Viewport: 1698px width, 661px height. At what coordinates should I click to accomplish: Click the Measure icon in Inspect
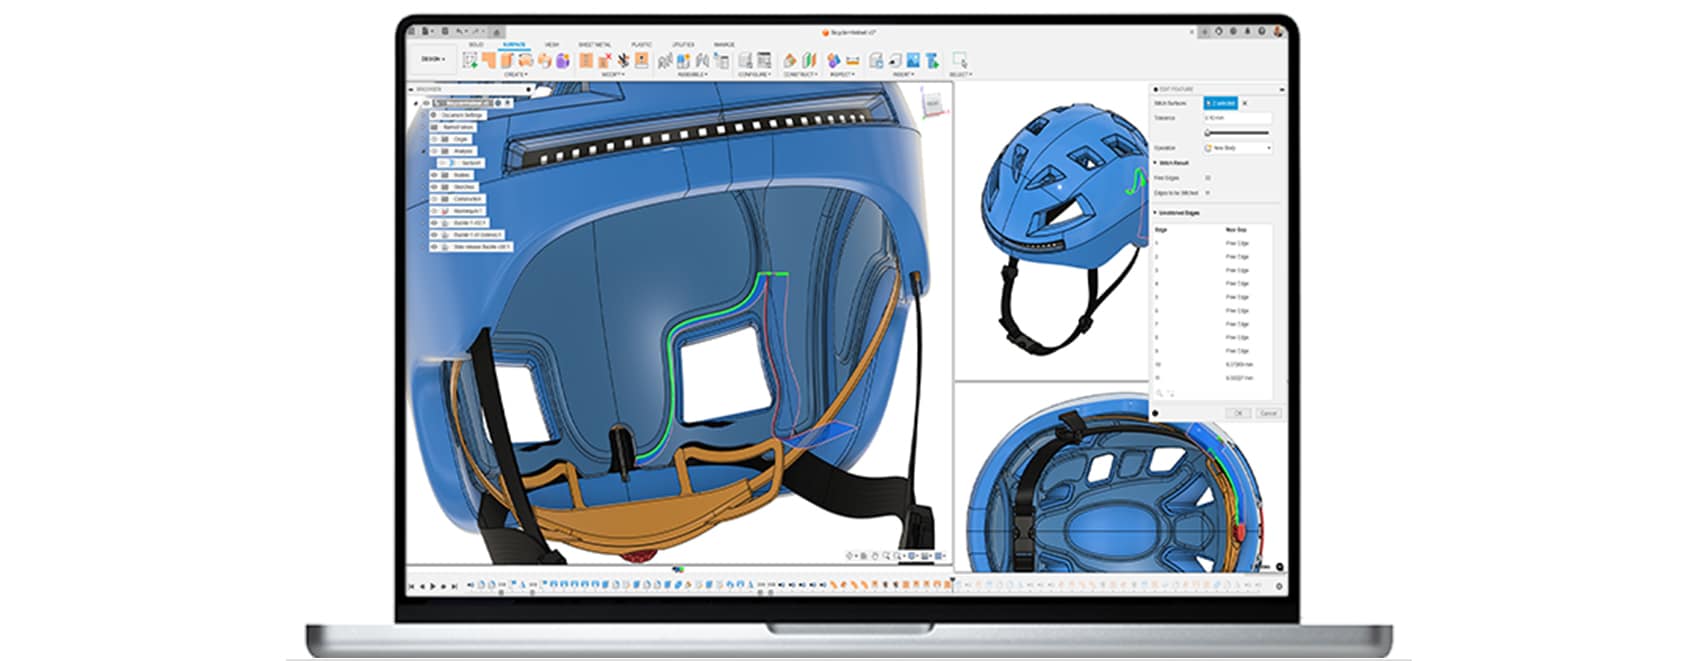click(x=834, y=61)
